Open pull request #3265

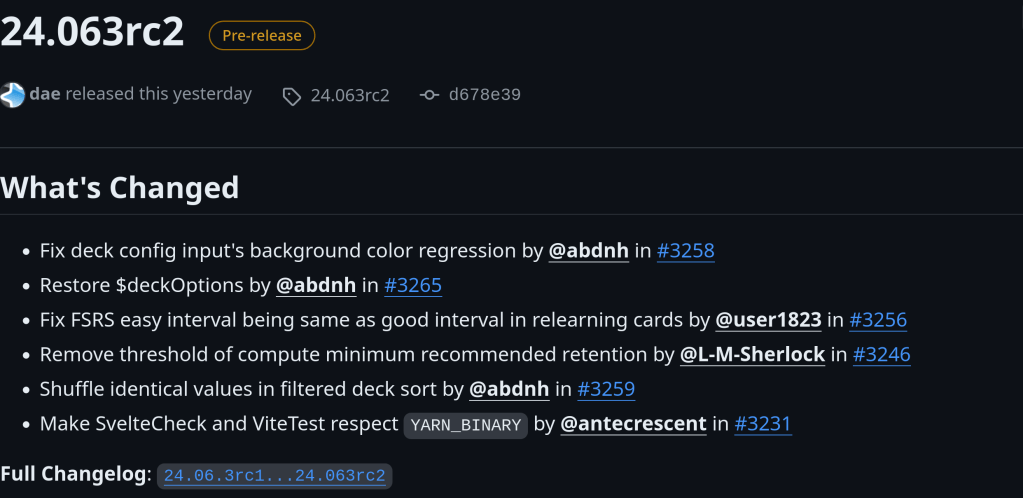tap(412, 285)
